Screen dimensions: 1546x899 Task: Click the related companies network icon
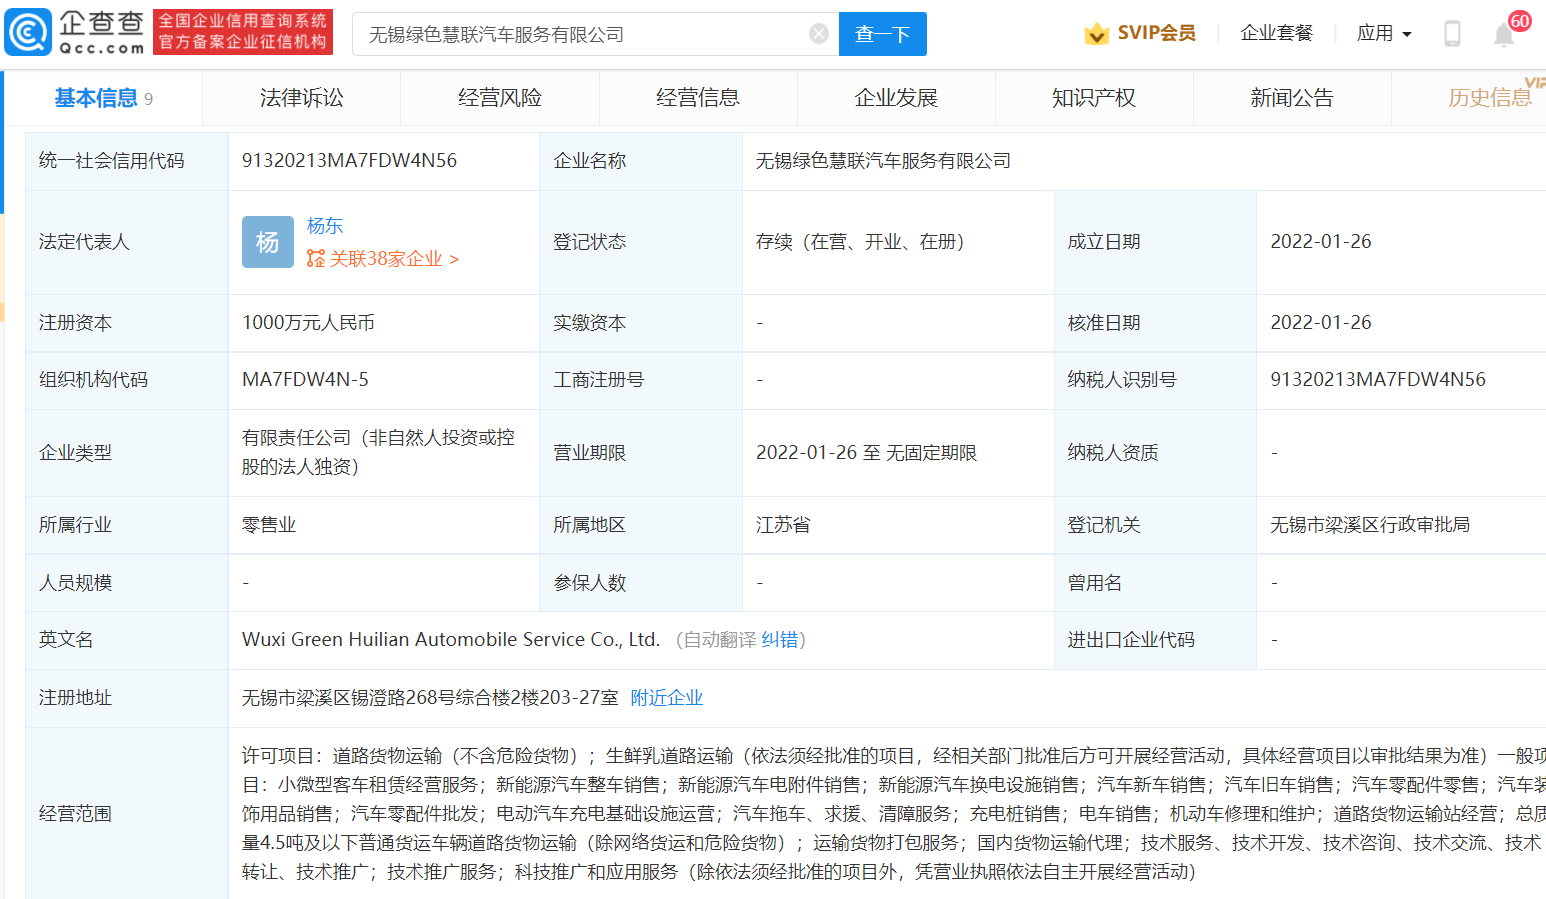[x=316, y=259]
